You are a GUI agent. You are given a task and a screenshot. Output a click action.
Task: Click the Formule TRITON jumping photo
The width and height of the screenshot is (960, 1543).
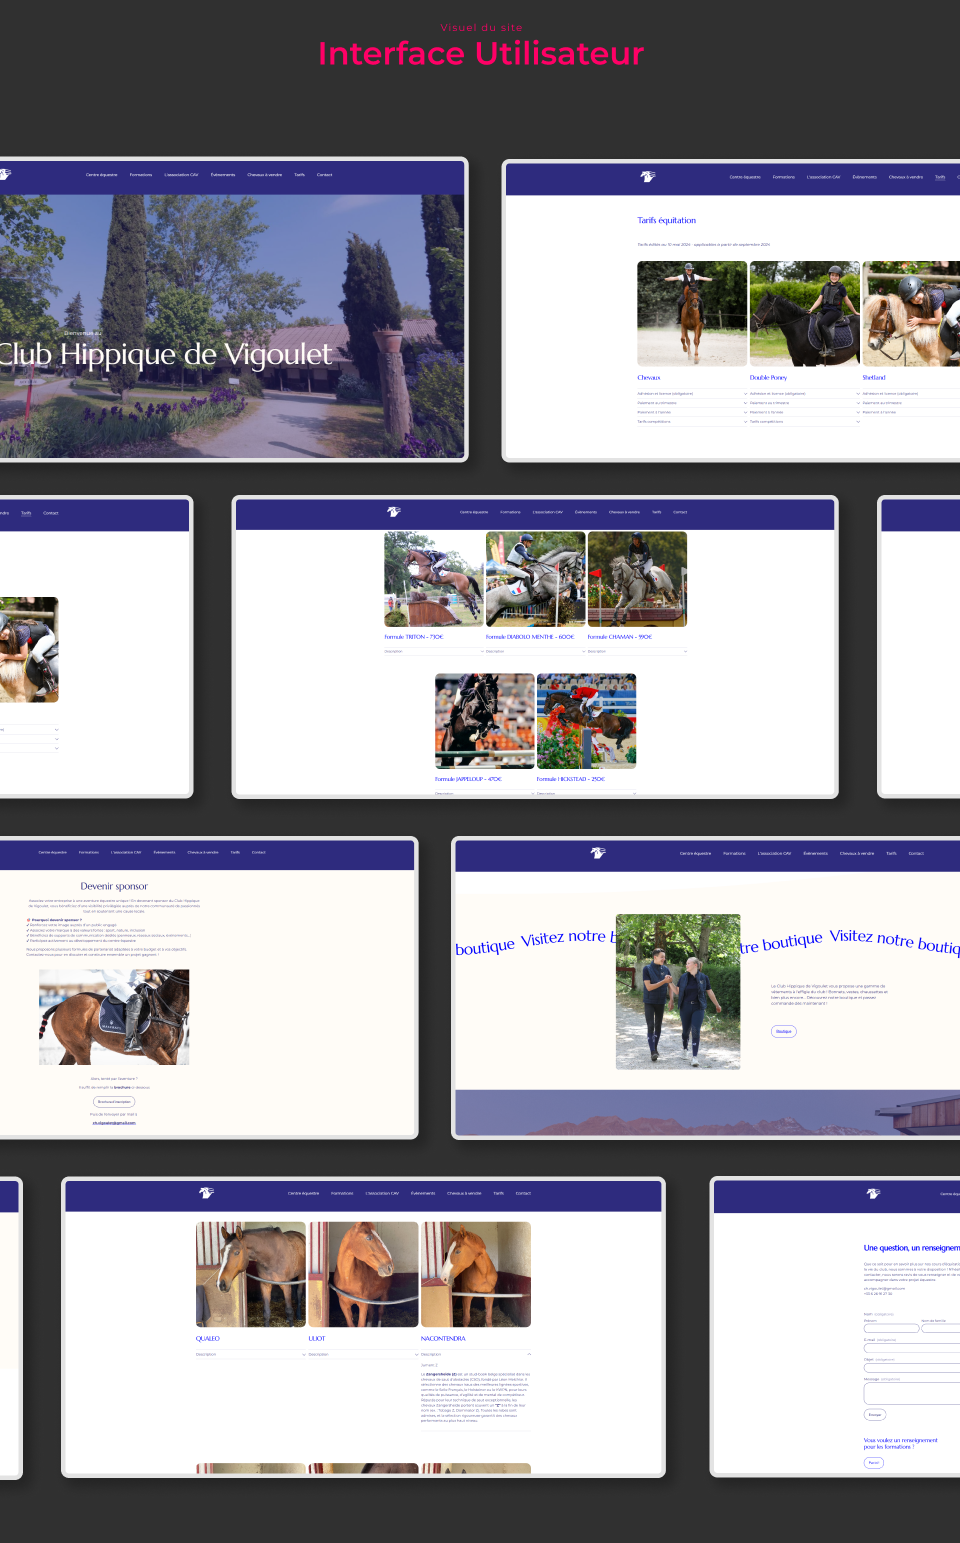(x=434, y=579)
